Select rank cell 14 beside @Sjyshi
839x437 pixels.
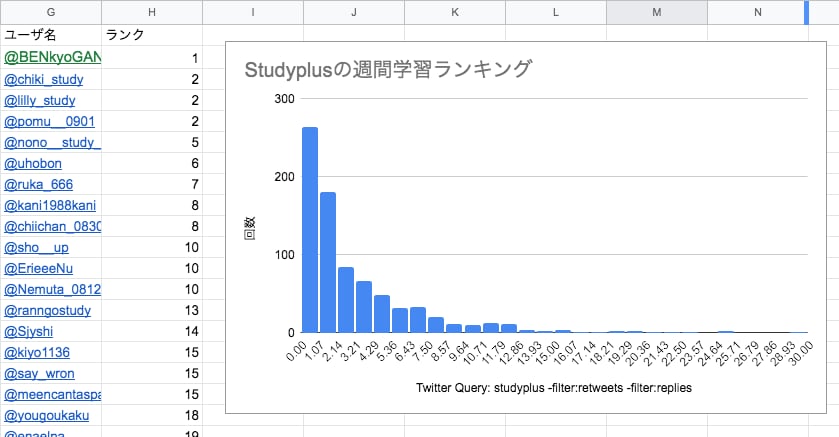click(152, 331)
